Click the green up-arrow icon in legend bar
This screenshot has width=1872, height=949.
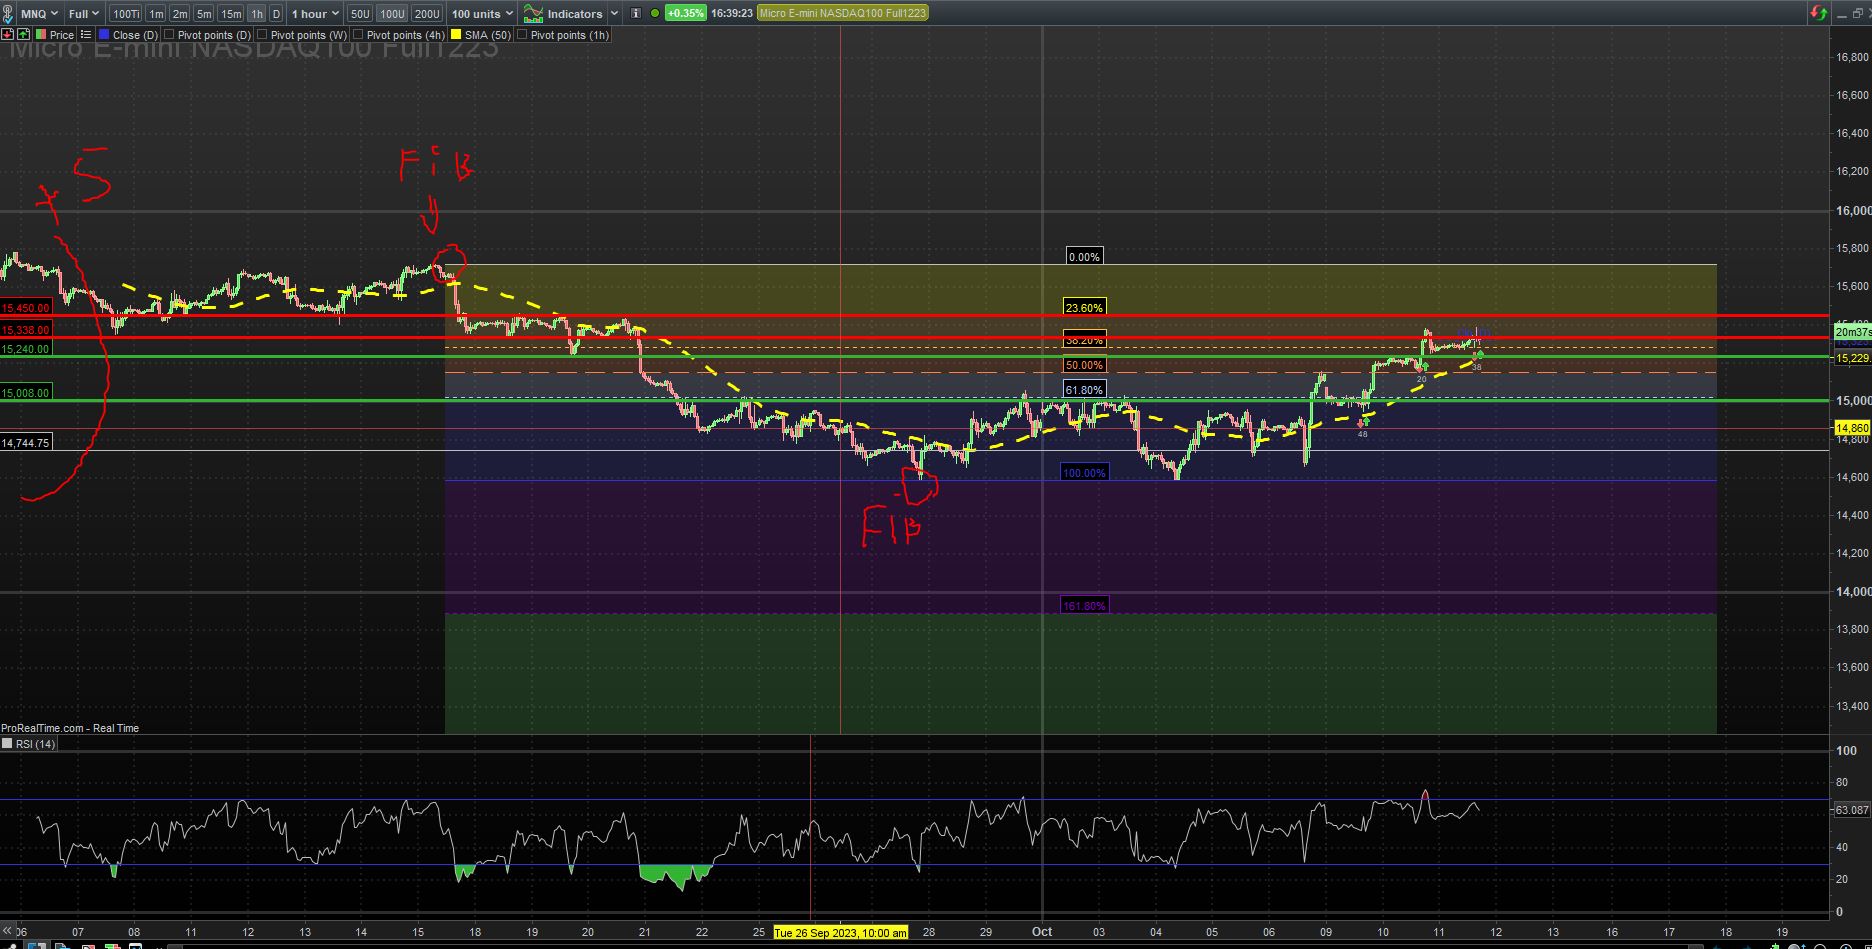pyautogui.click(x=23, y=35)
